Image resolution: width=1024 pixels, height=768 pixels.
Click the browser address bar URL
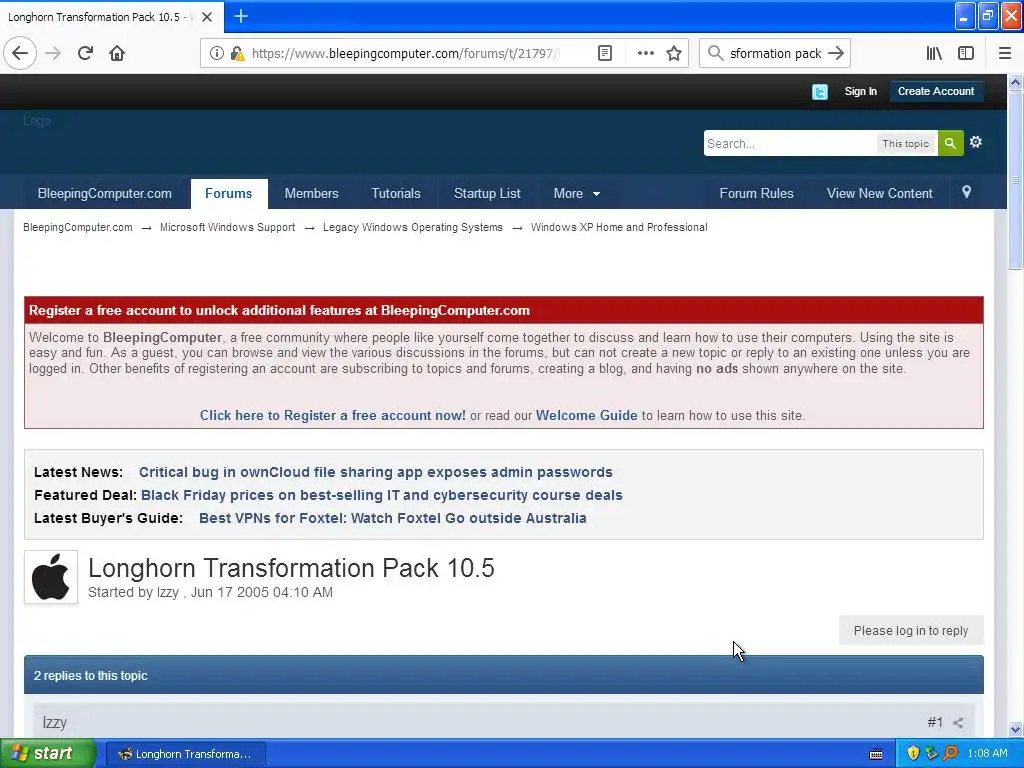405,54
